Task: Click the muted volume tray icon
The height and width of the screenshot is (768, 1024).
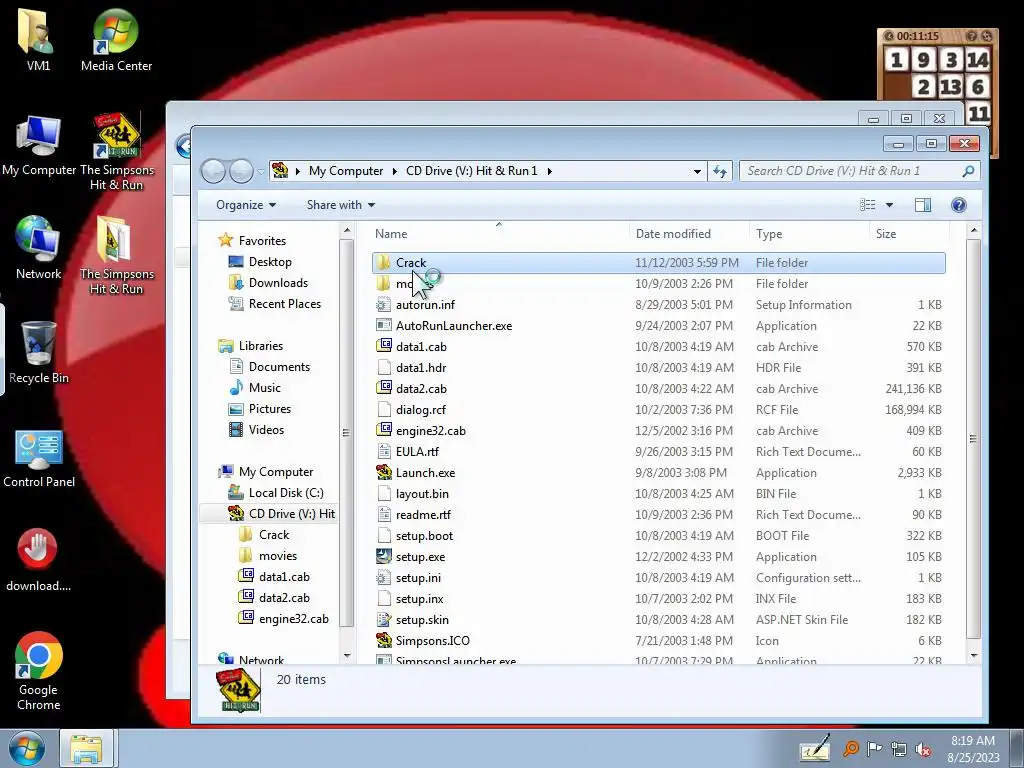Action: coord(923,749)
